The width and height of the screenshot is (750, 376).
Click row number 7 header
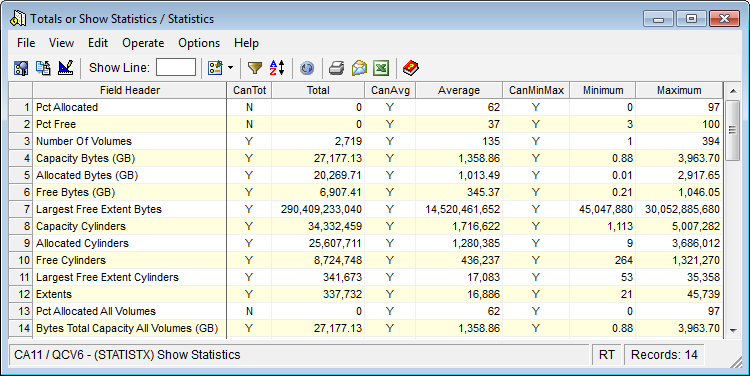[21, 209]
